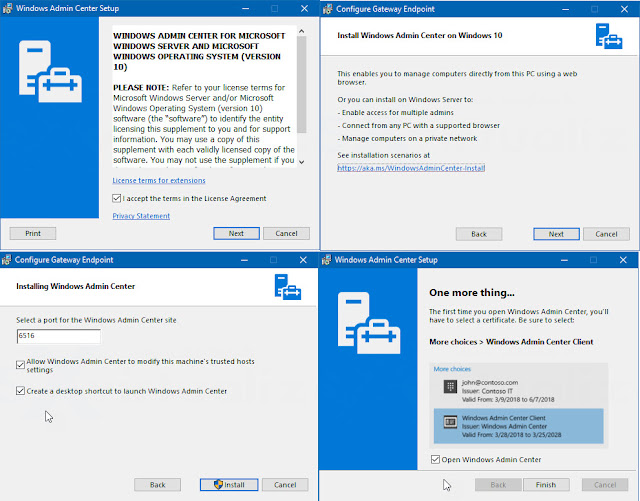Click installer icon in Install on Windows 10 title bar
Viewport: 640px width, 501px height.
coord(327,9)
